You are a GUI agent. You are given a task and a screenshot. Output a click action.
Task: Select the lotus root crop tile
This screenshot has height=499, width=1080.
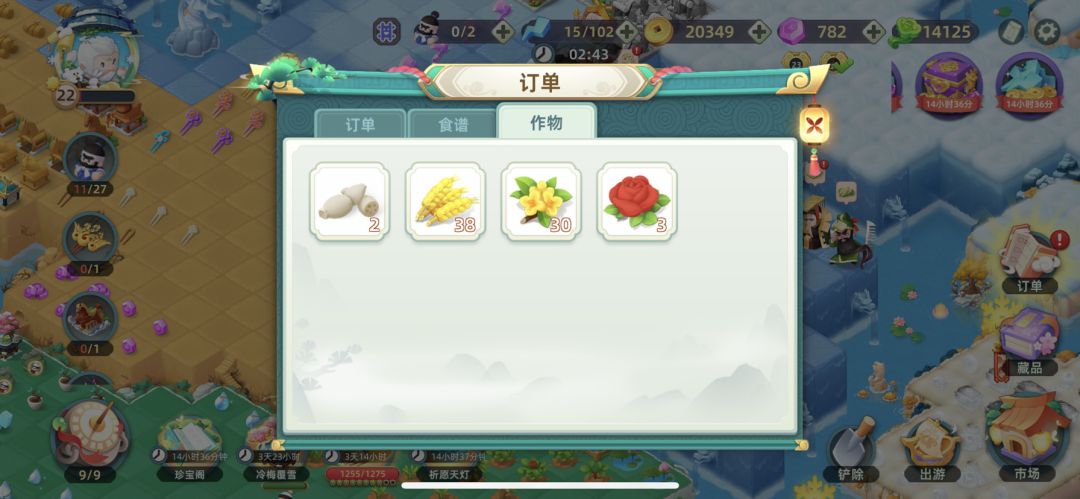coord(350,201)
